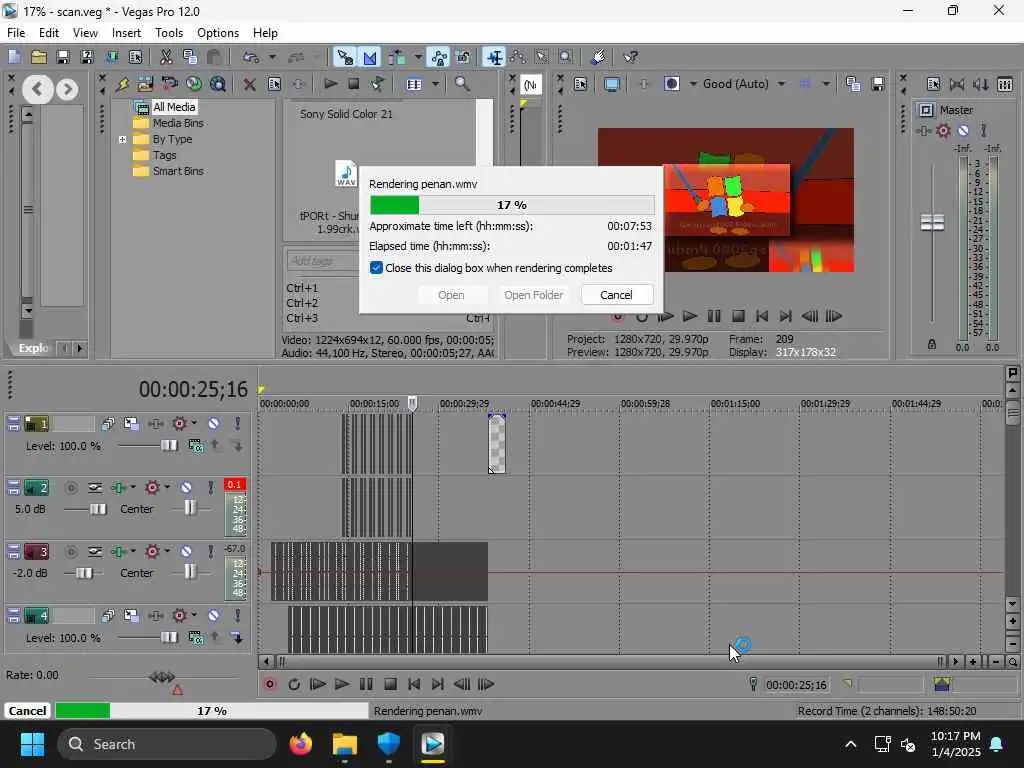This screenshot has height=768, width=1024.
Task: Open the File menu
Action: click(x=16, y=33)
